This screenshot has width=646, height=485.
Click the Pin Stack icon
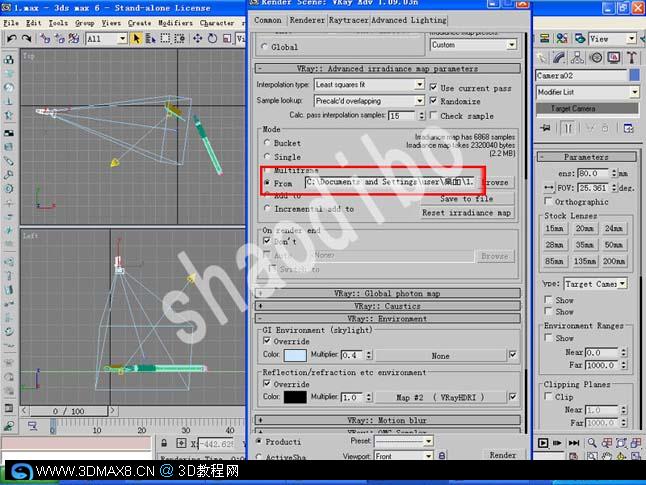[546, 129]
